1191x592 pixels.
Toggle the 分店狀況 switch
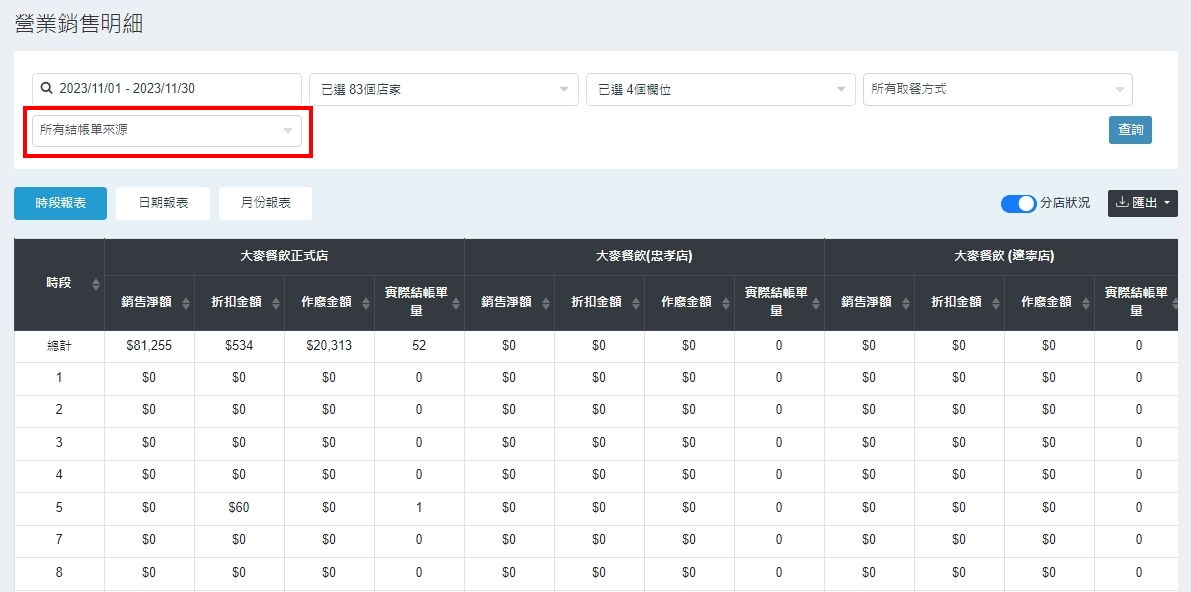(x=1018, y=203)
